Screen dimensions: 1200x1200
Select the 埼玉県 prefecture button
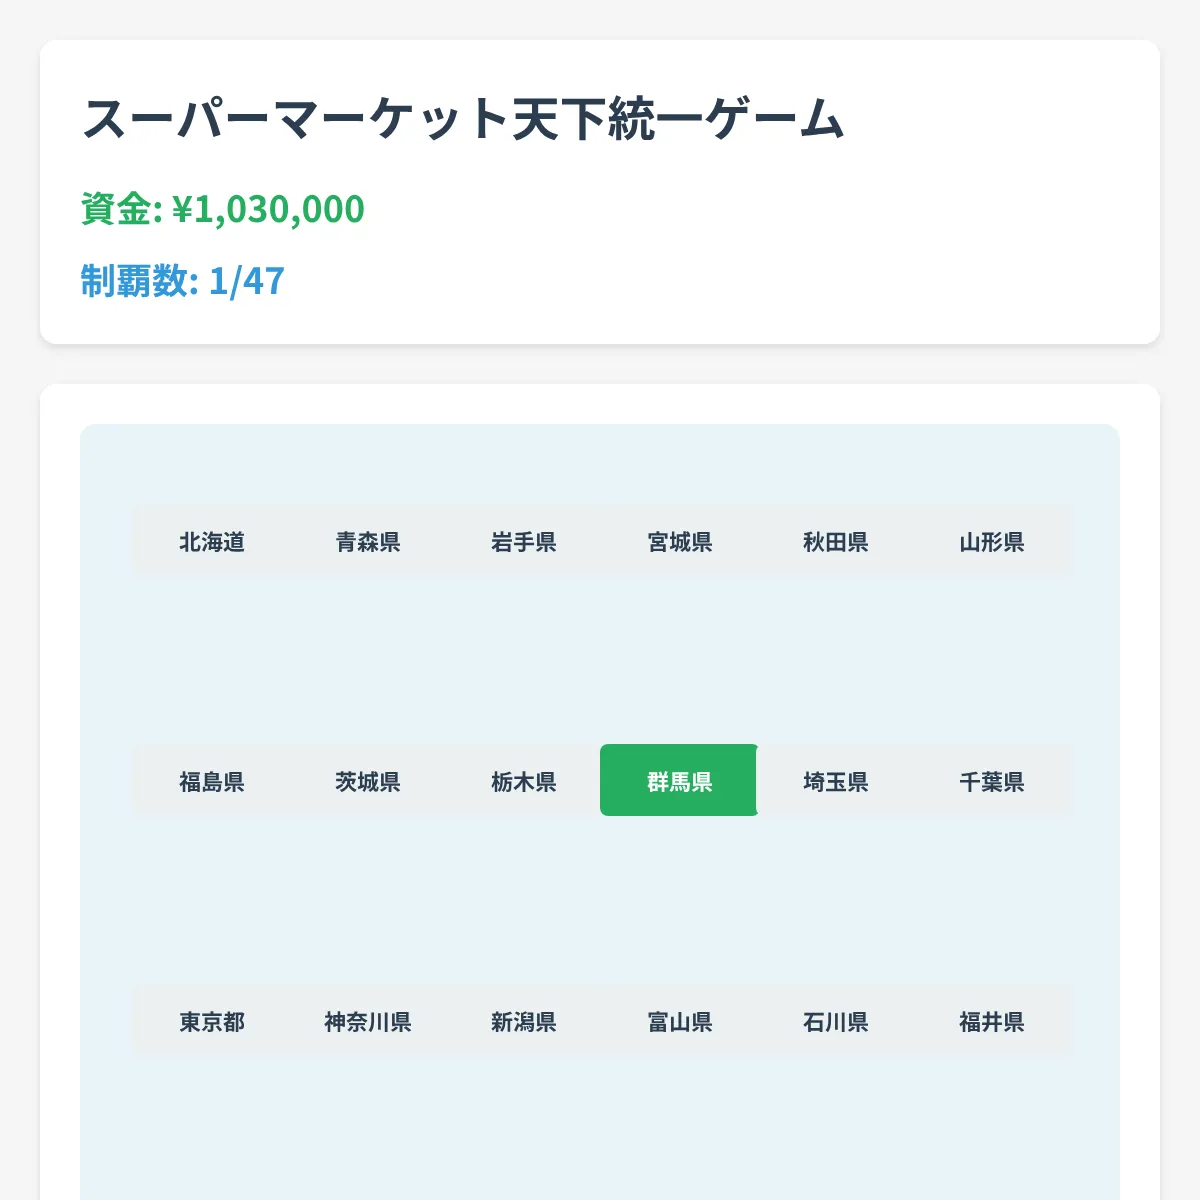click(x=834, y=782)
